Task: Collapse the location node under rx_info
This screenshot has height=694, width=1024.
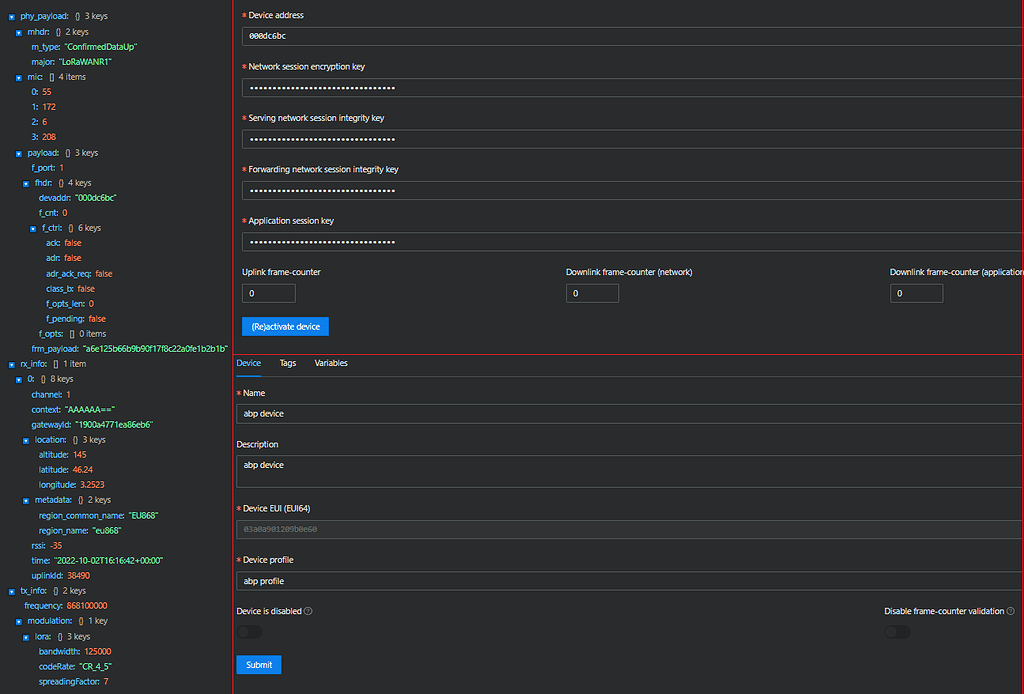Action: tap(26, 439)
